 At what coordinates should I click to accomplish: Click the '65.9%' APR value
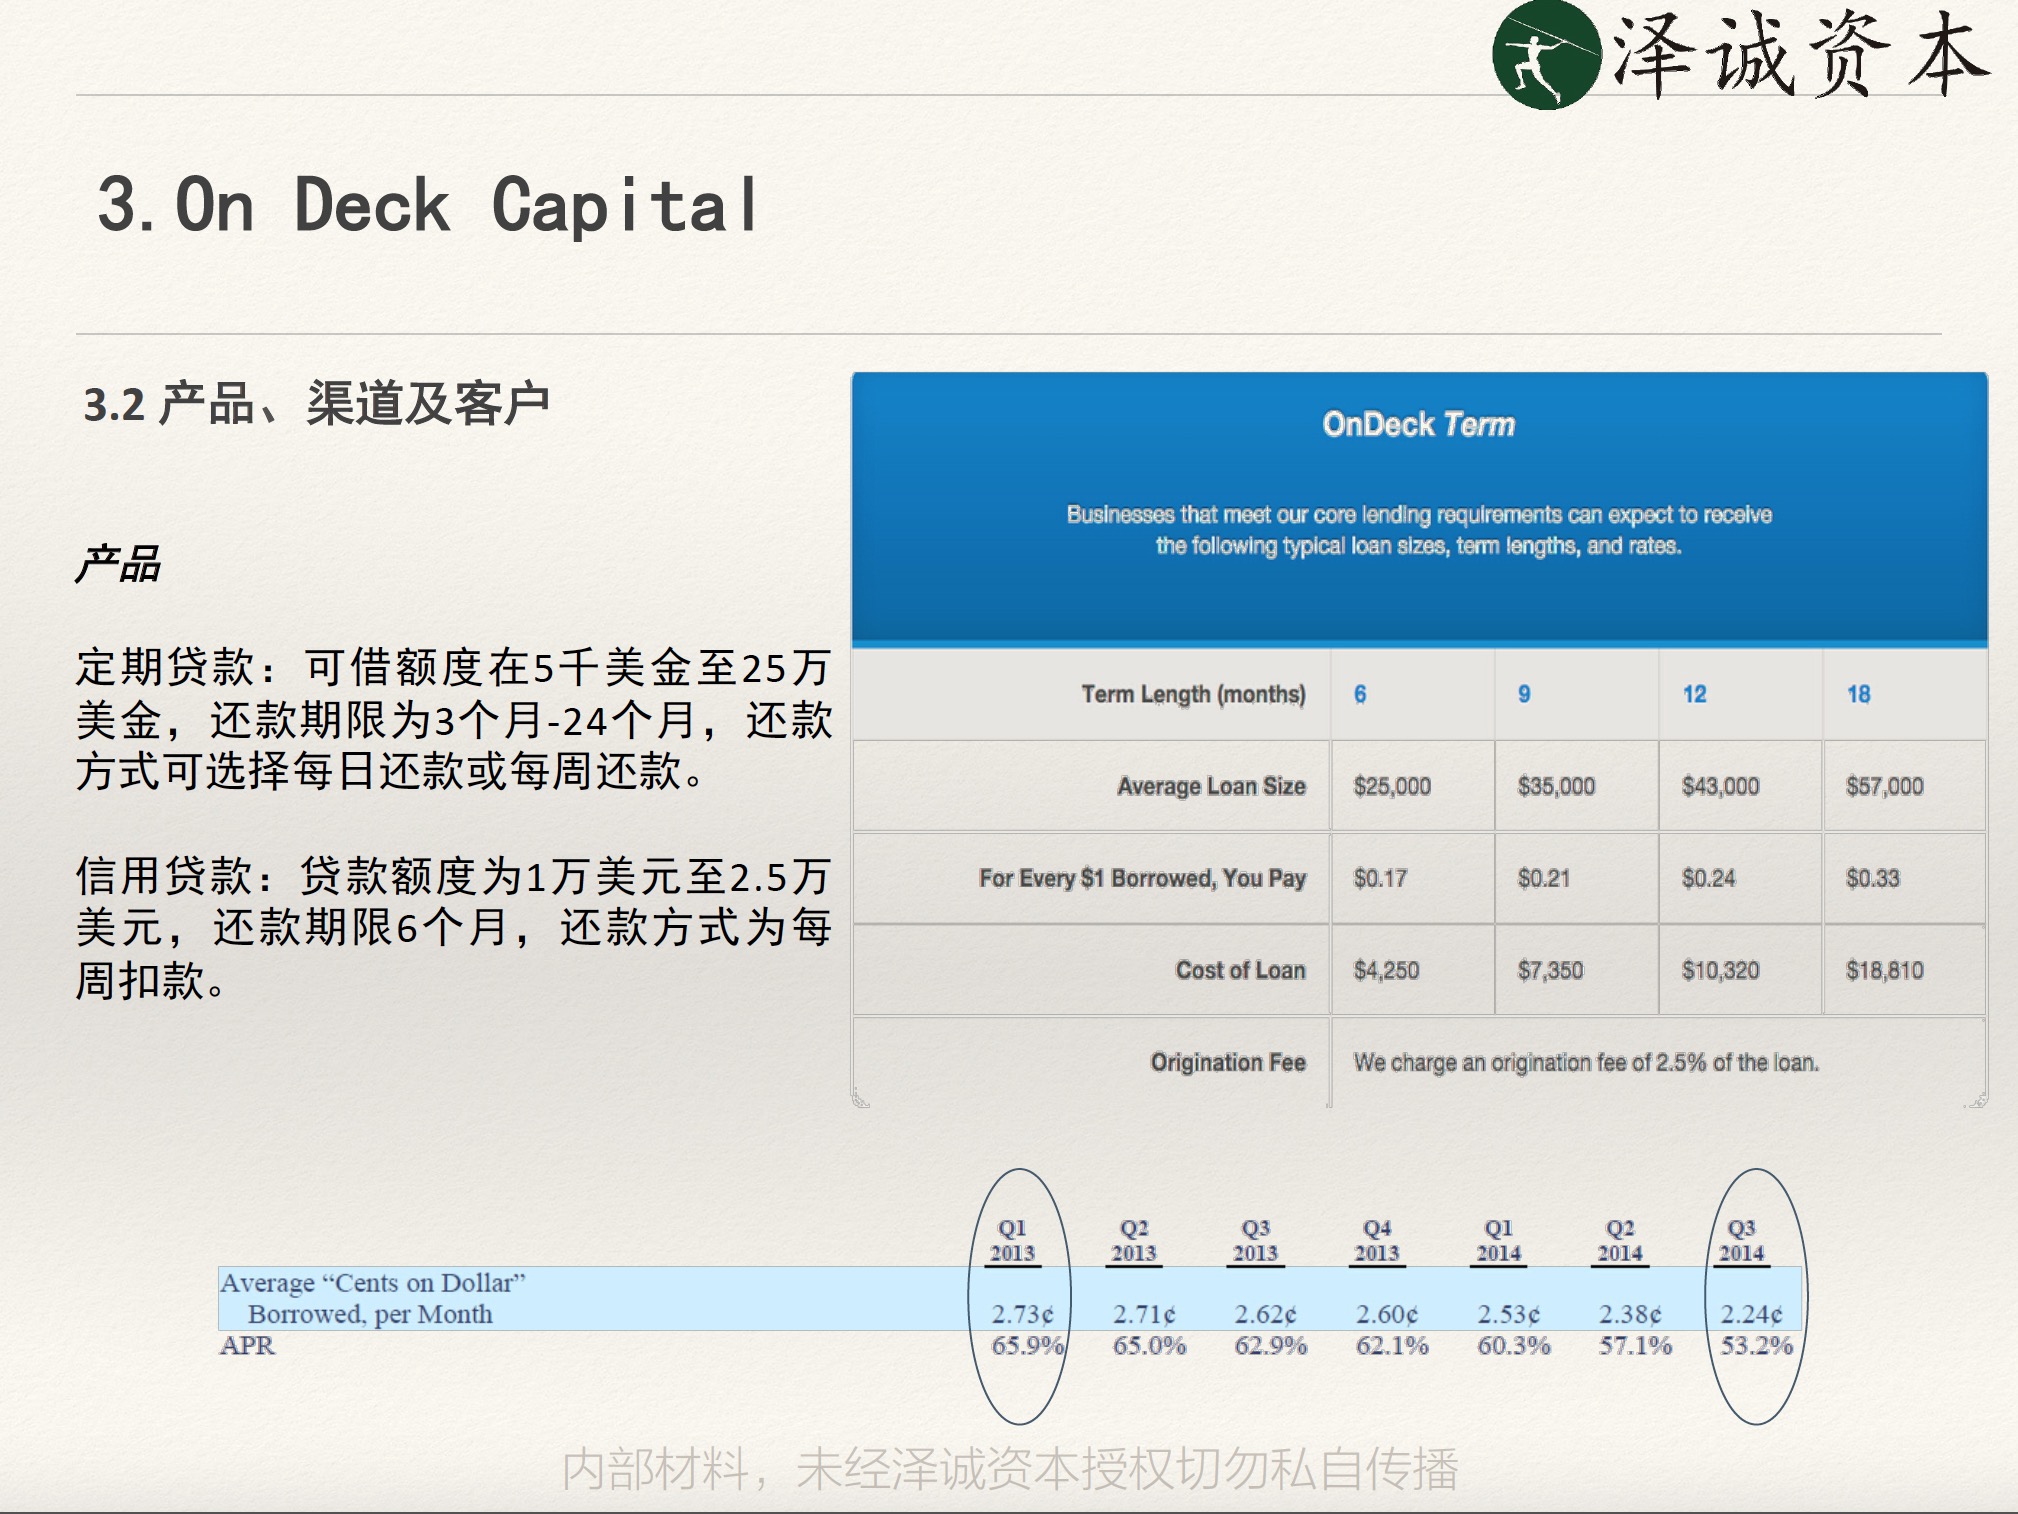[1027, 1345]
